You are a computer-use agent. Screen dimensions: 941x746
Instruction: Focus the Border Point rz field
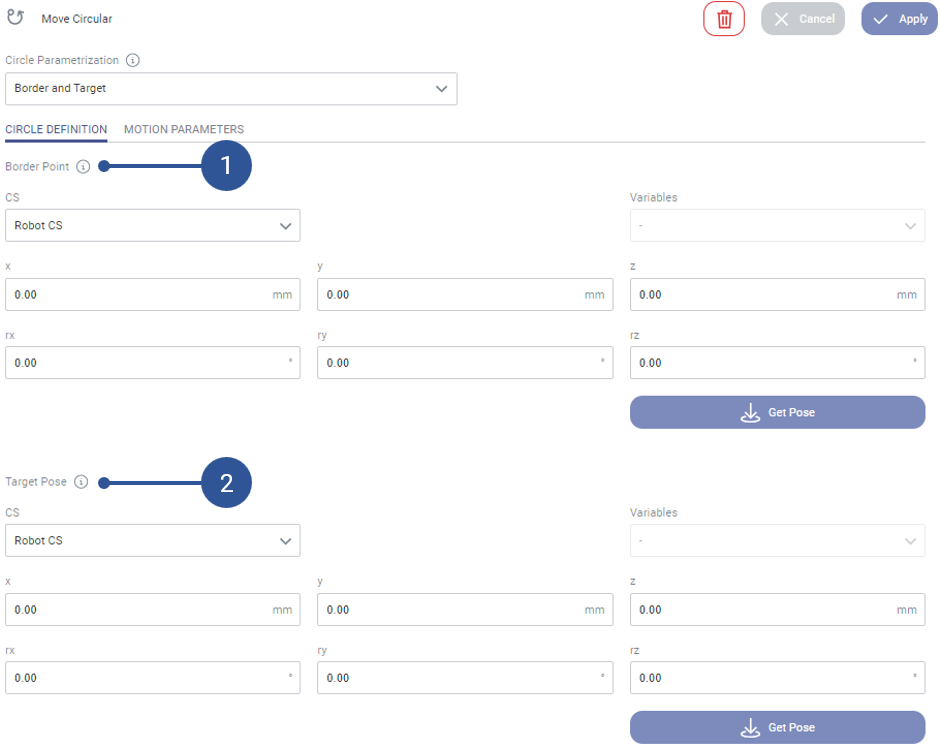tap(777, 362)
